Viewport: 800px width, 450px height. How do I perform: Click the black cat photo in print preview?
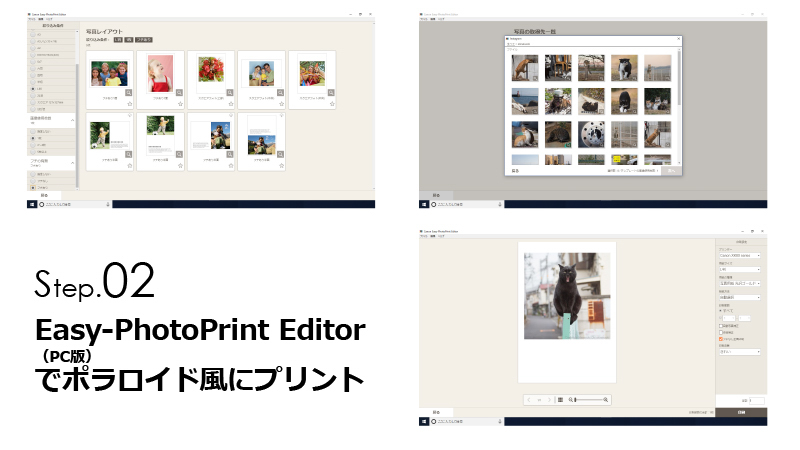pyautogui.click(x=566, y=296)
